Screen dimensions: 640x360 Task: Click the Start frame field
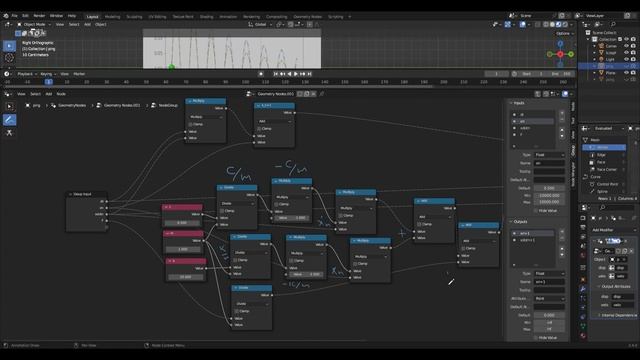[x=533, y=74]
